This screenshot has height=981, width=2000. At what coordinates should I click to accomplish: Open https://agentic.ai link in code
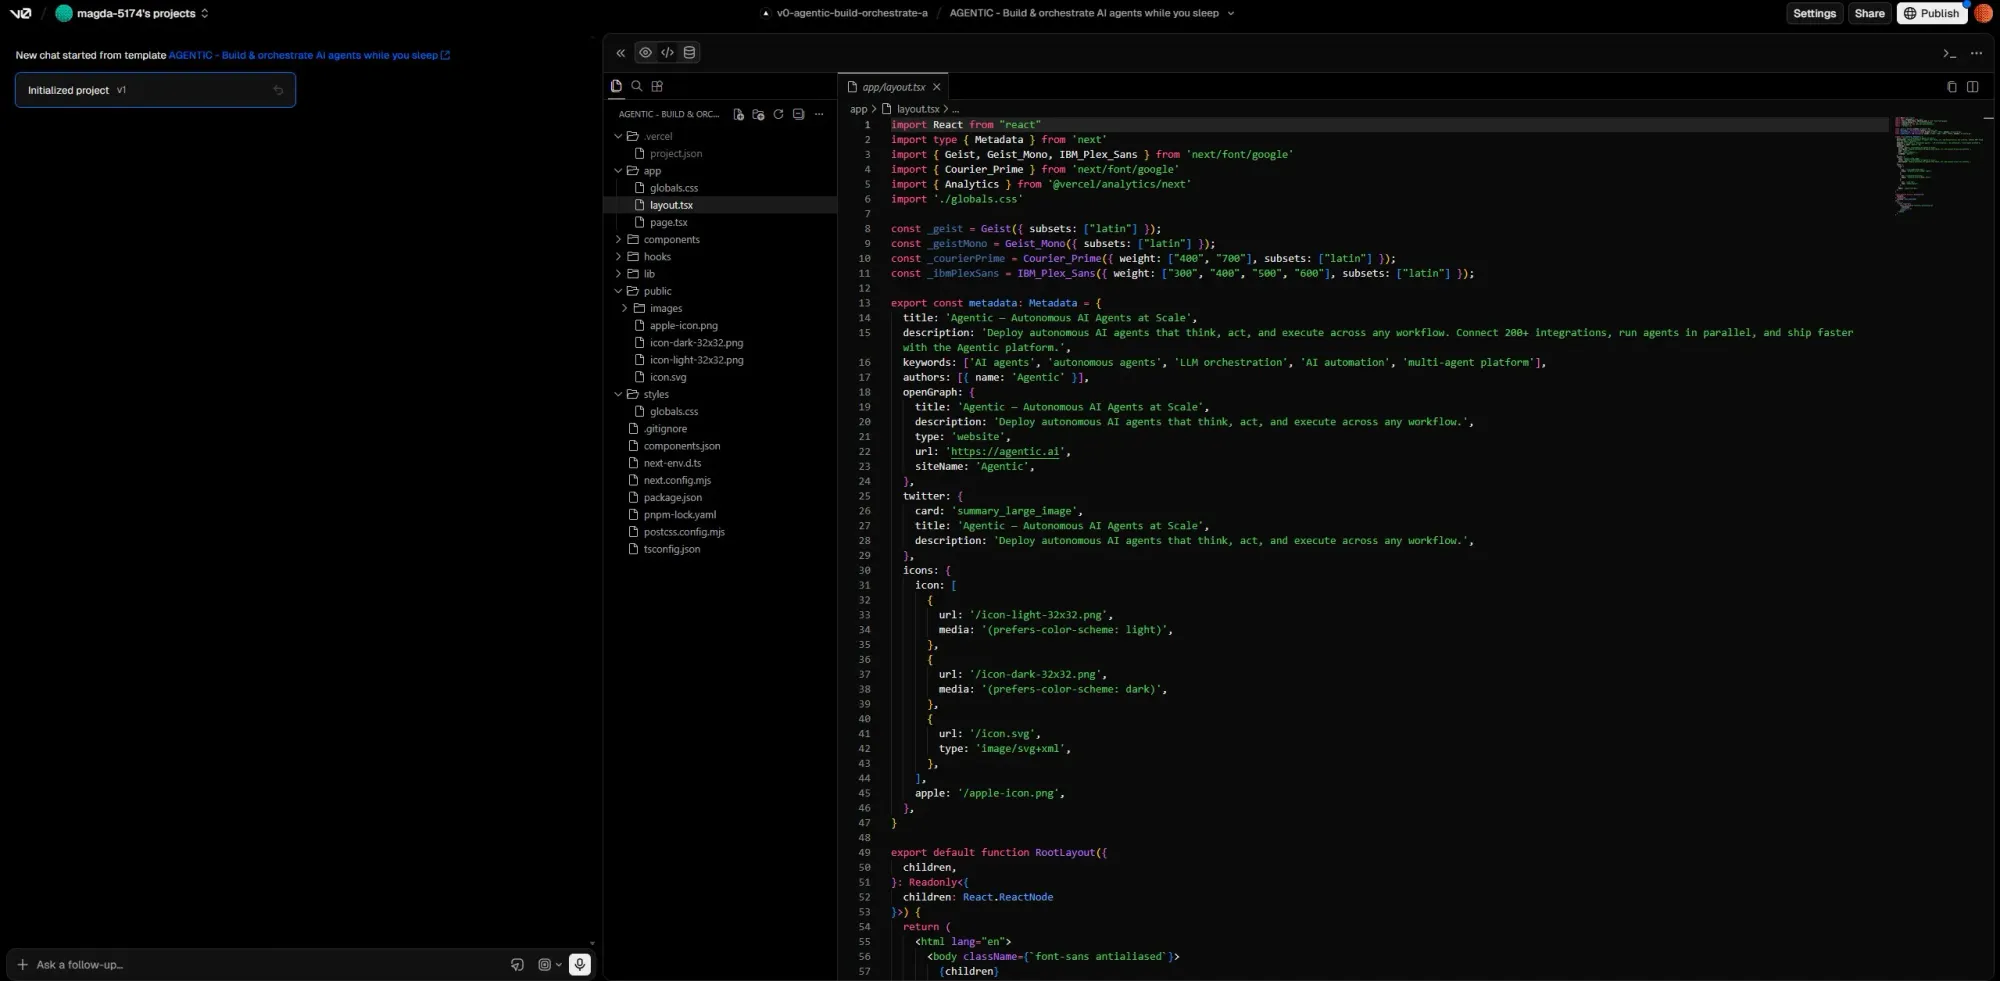tap(1005, 452)
